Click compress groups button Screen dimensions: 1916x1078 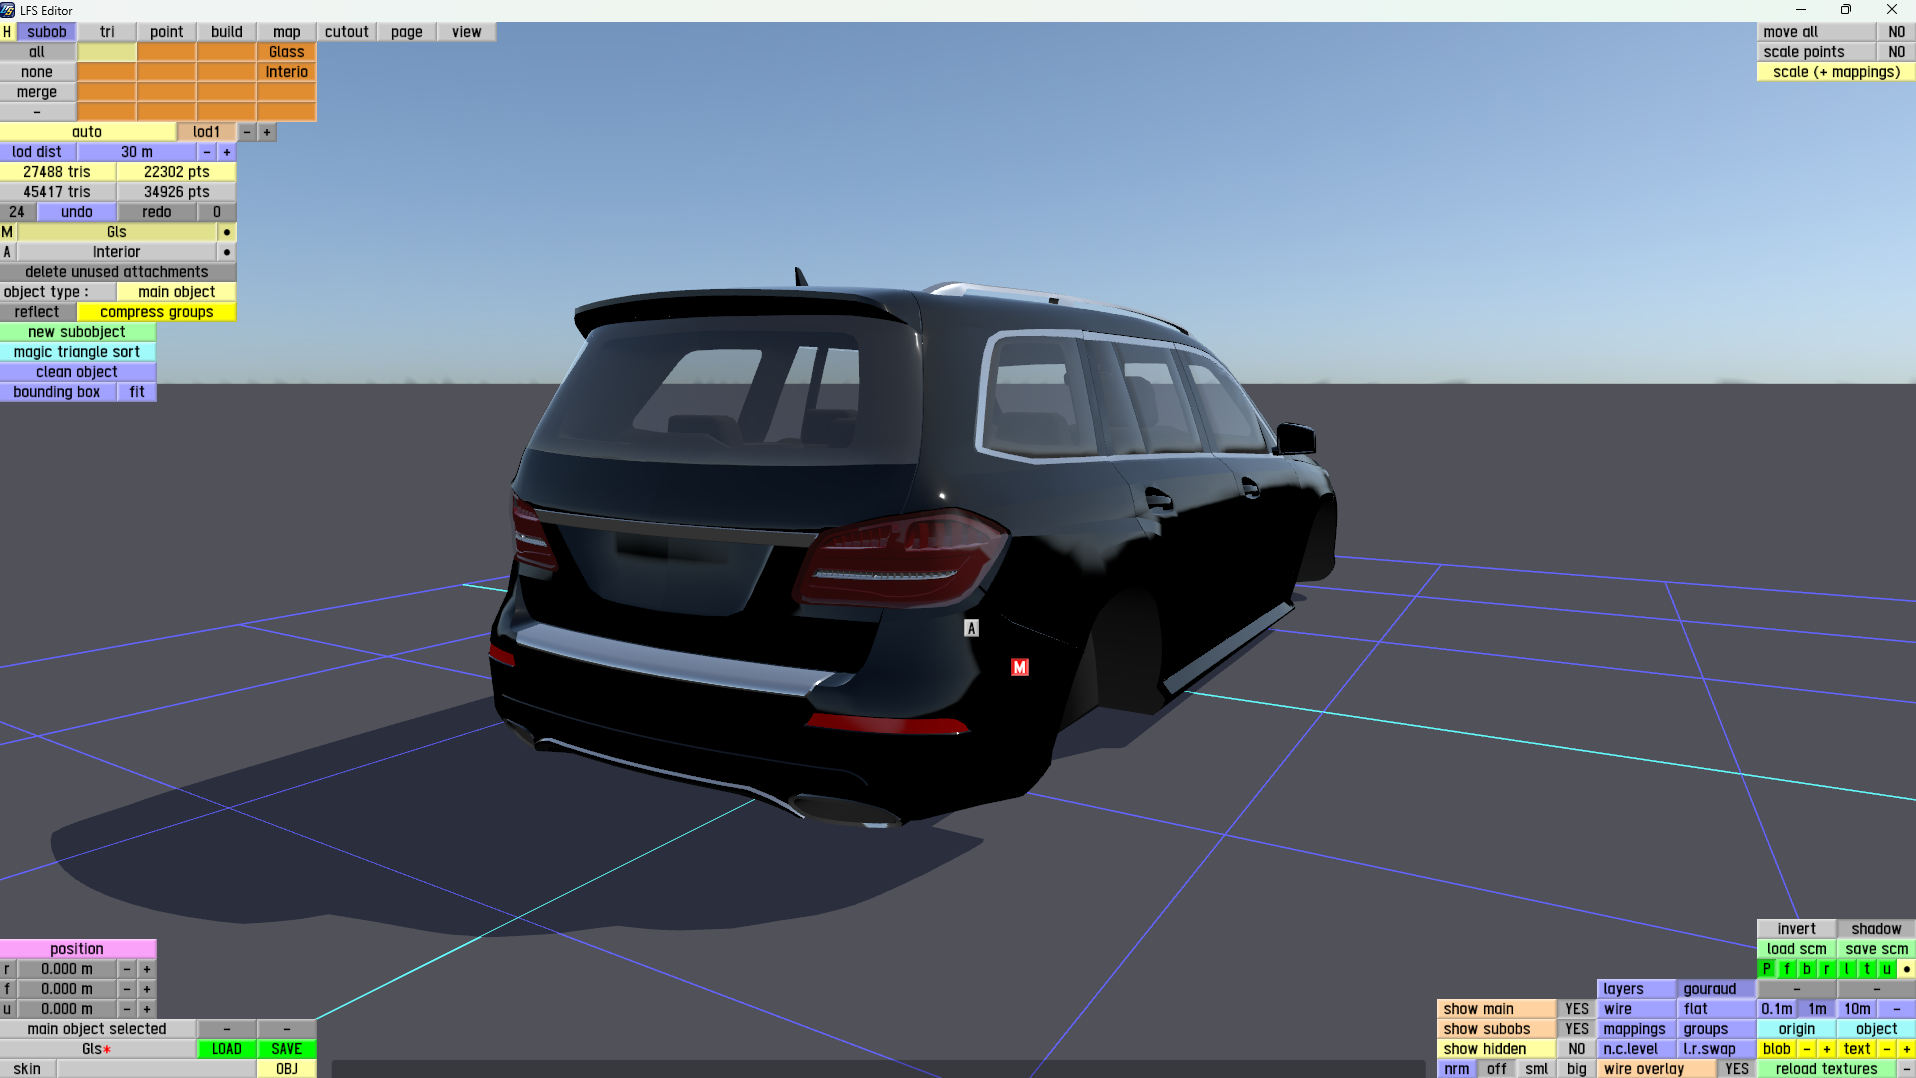point(157,312)
